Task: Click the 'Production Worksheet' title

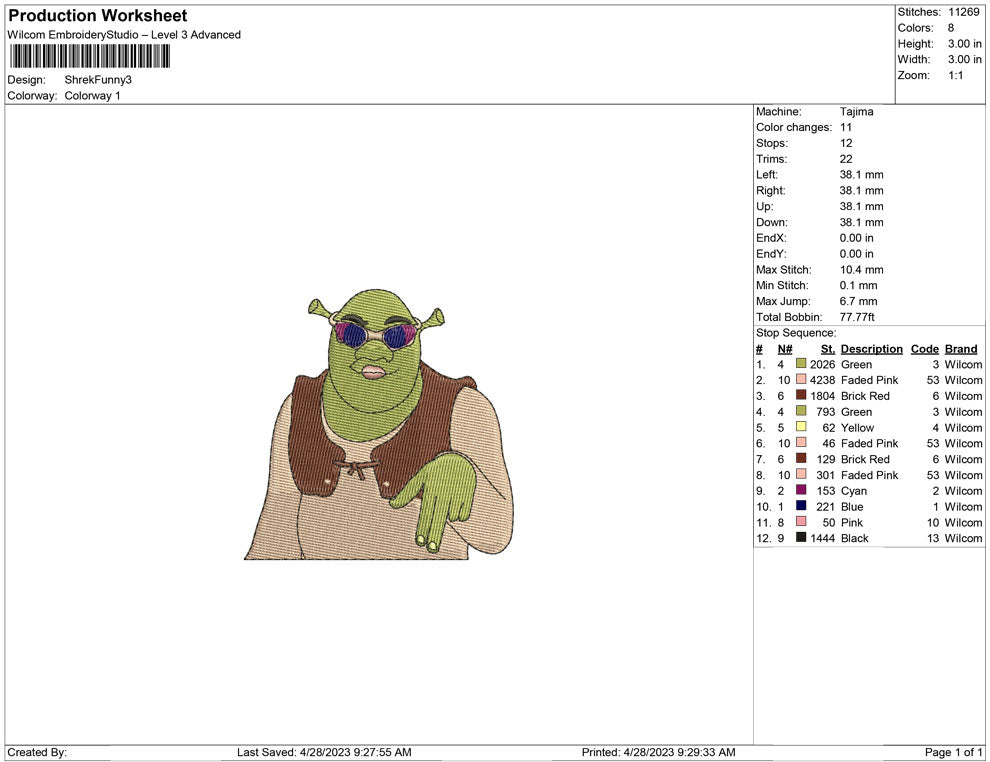Action: pos(98,16)
